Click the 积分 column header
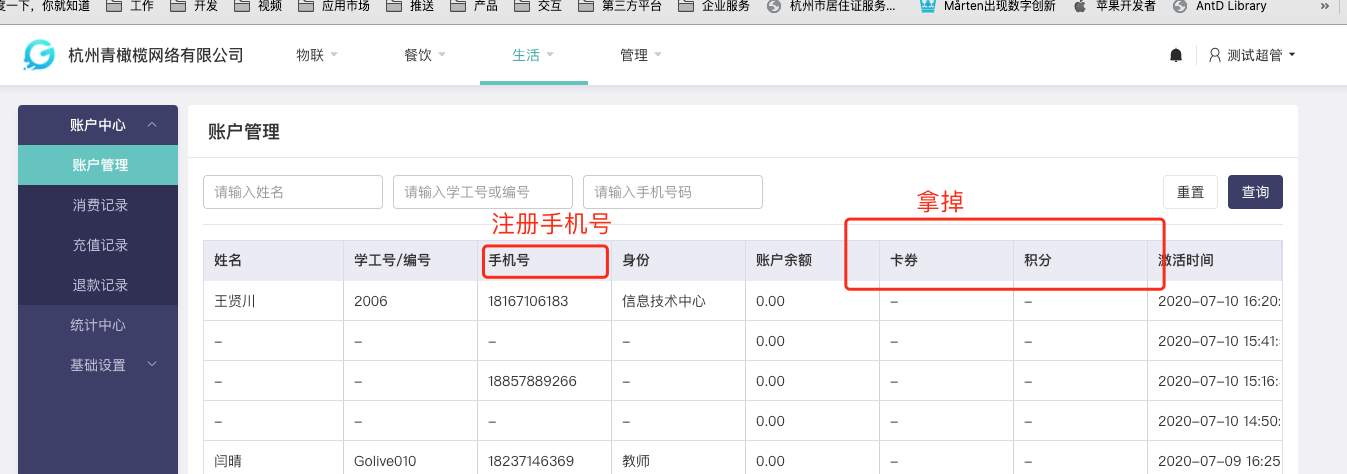Screen dimensions: 1347x474 point(1079,260)
